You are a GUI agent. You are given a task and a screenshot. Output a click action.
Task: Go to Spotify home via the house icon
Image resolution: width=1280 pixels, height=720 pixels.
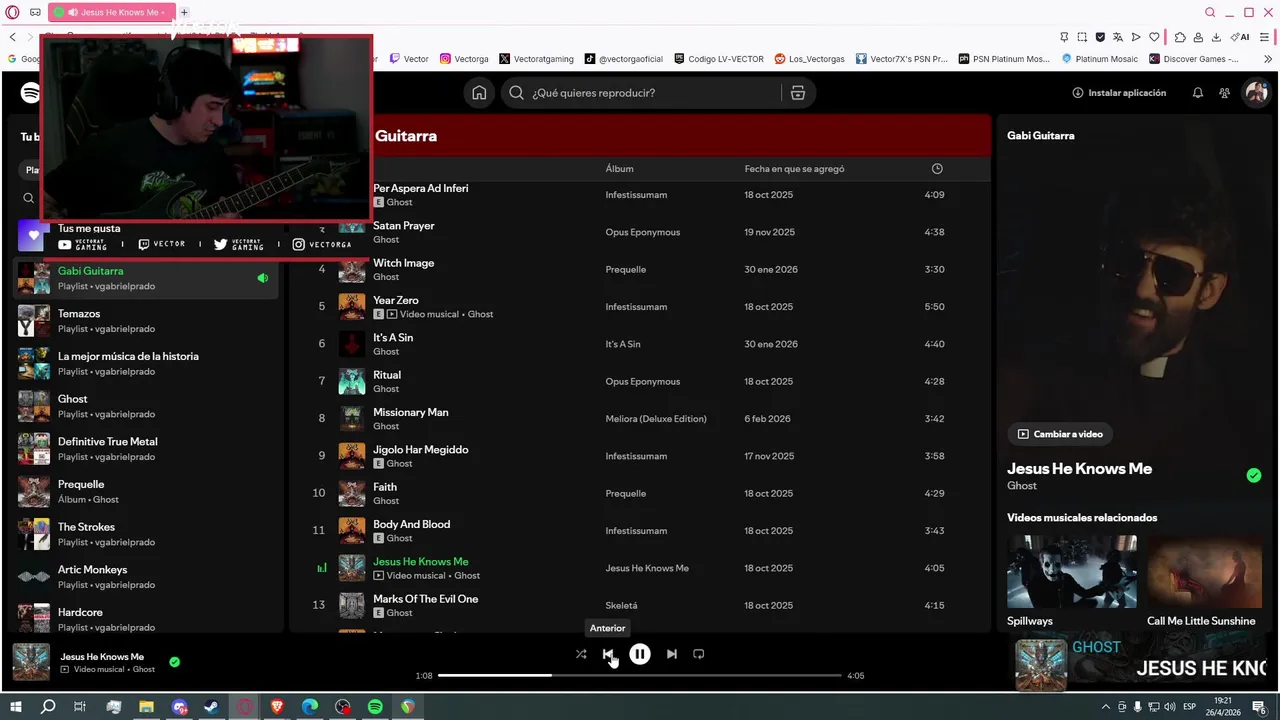click(x=479, y=93)
